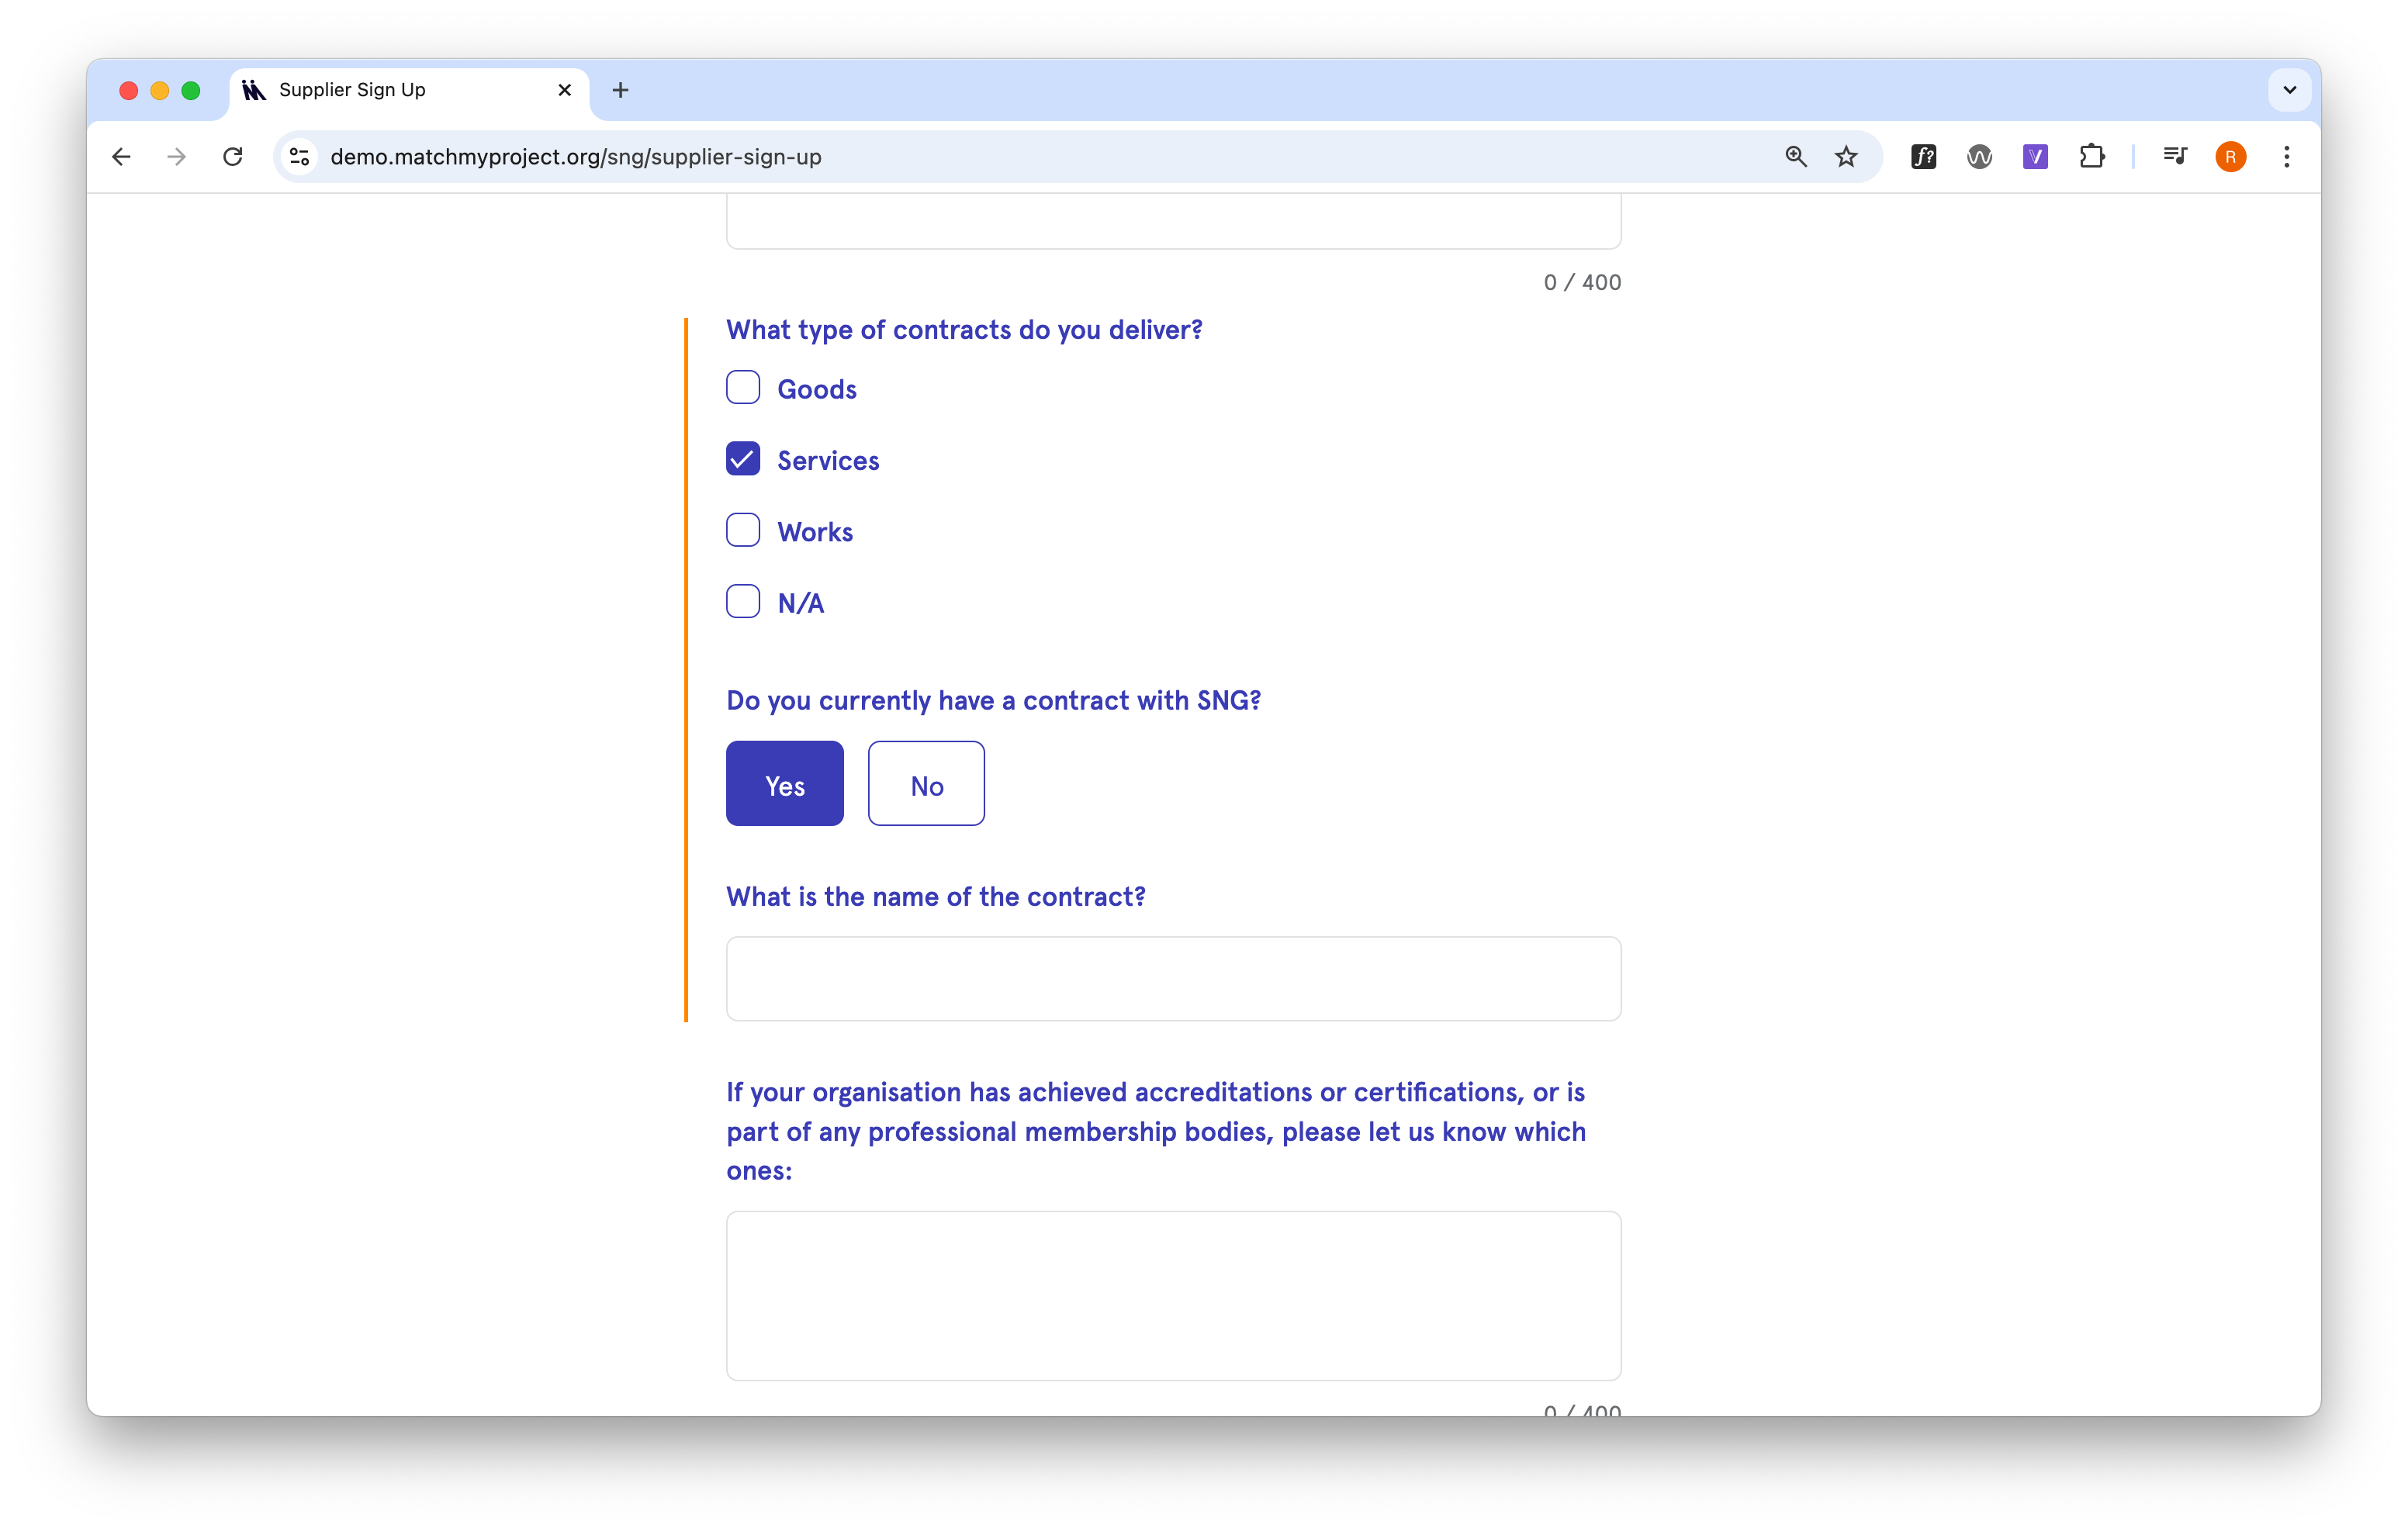
Task: Check the Works checkbox
Action: click(x=743, y=531)
